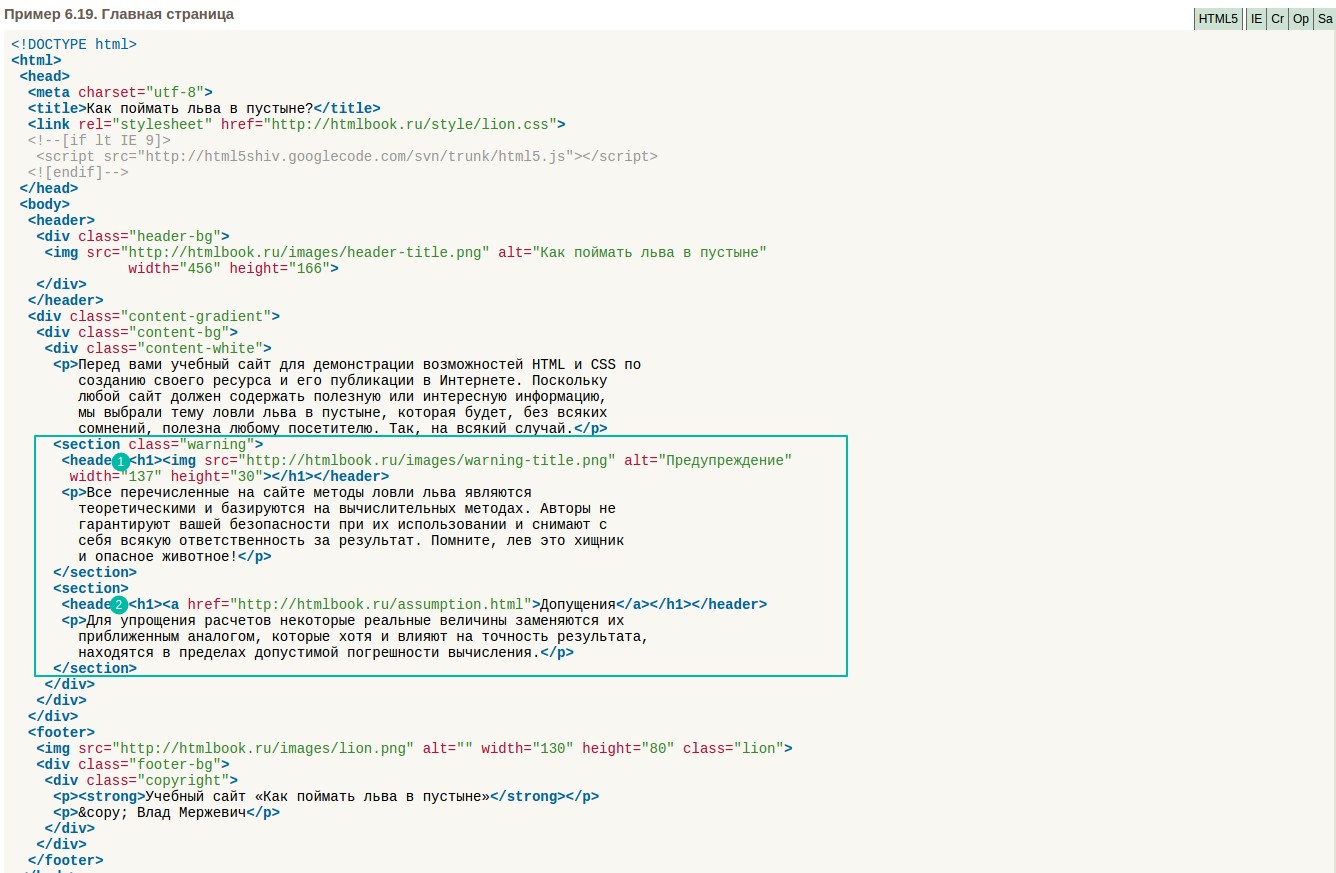Click the width="456" height="166" line

pos(234,268)
